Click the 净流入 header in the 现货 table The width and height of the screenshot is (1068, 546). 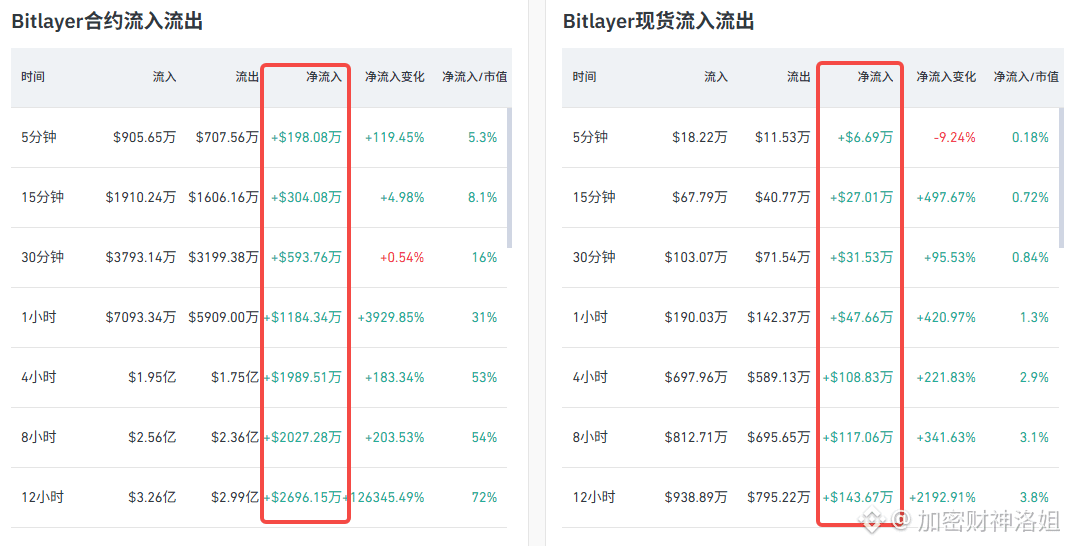point(875,77)
